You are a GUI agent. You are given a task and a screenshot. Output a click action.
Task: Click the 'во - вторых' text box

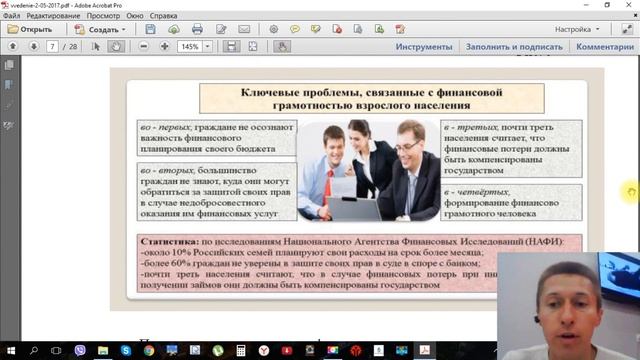[x=217, y=192]
